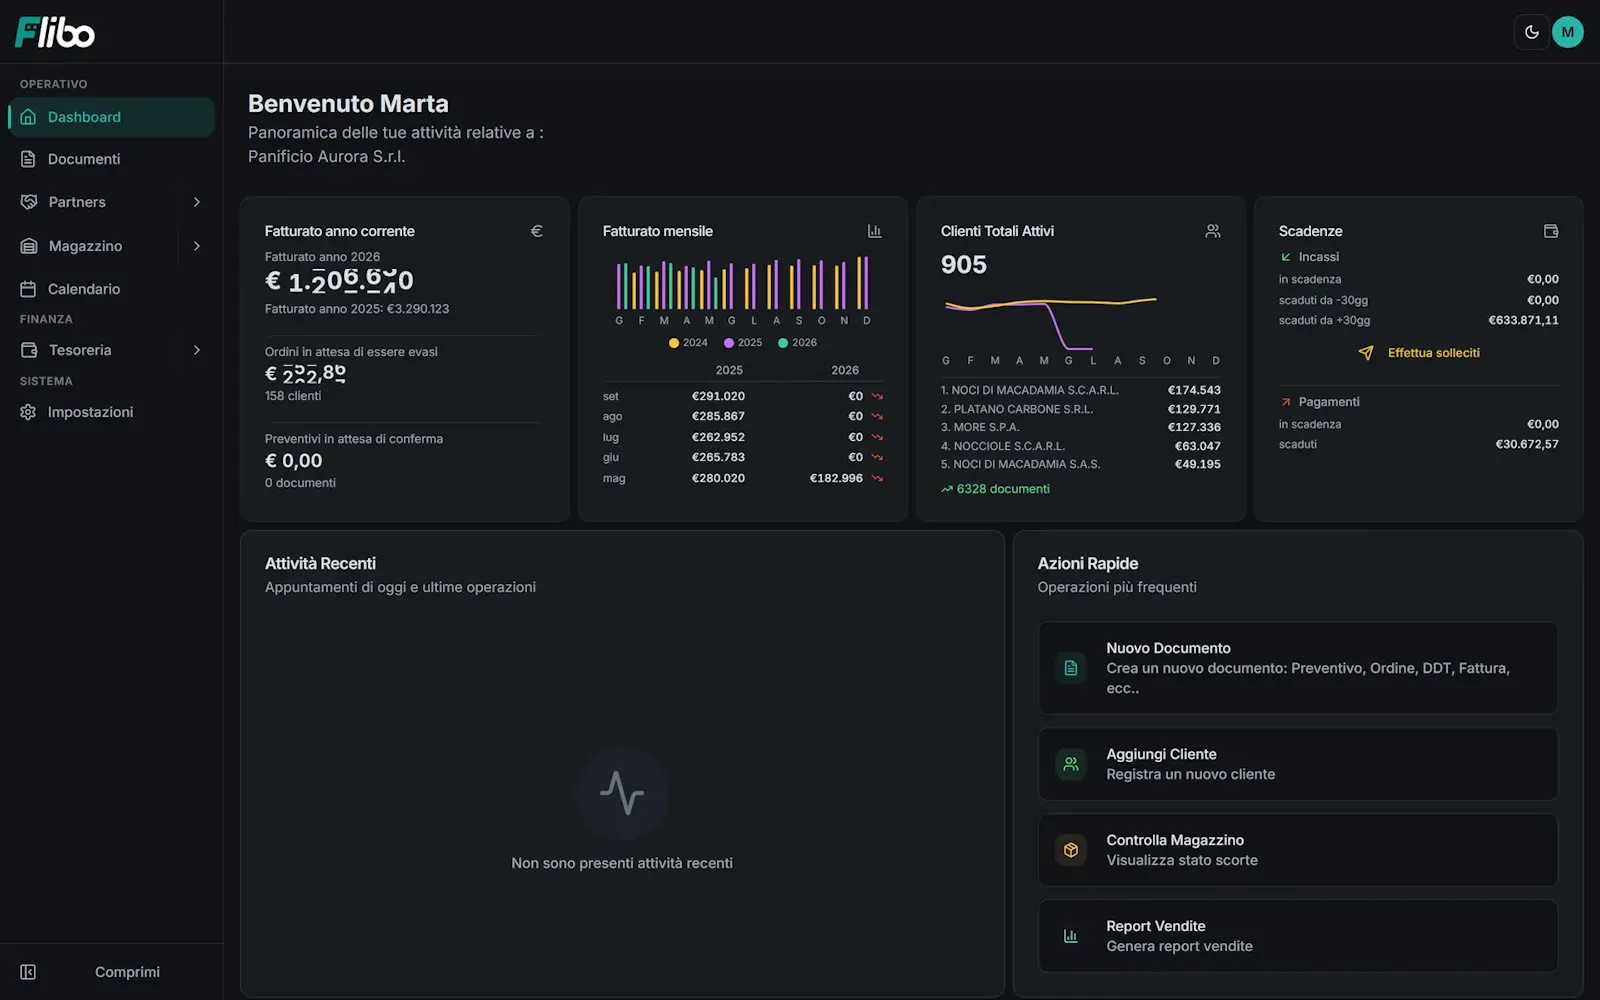Open the Partners menu item
Image resolution: width=1600 pixels, height=1000 pixels.
coord(77,202)
